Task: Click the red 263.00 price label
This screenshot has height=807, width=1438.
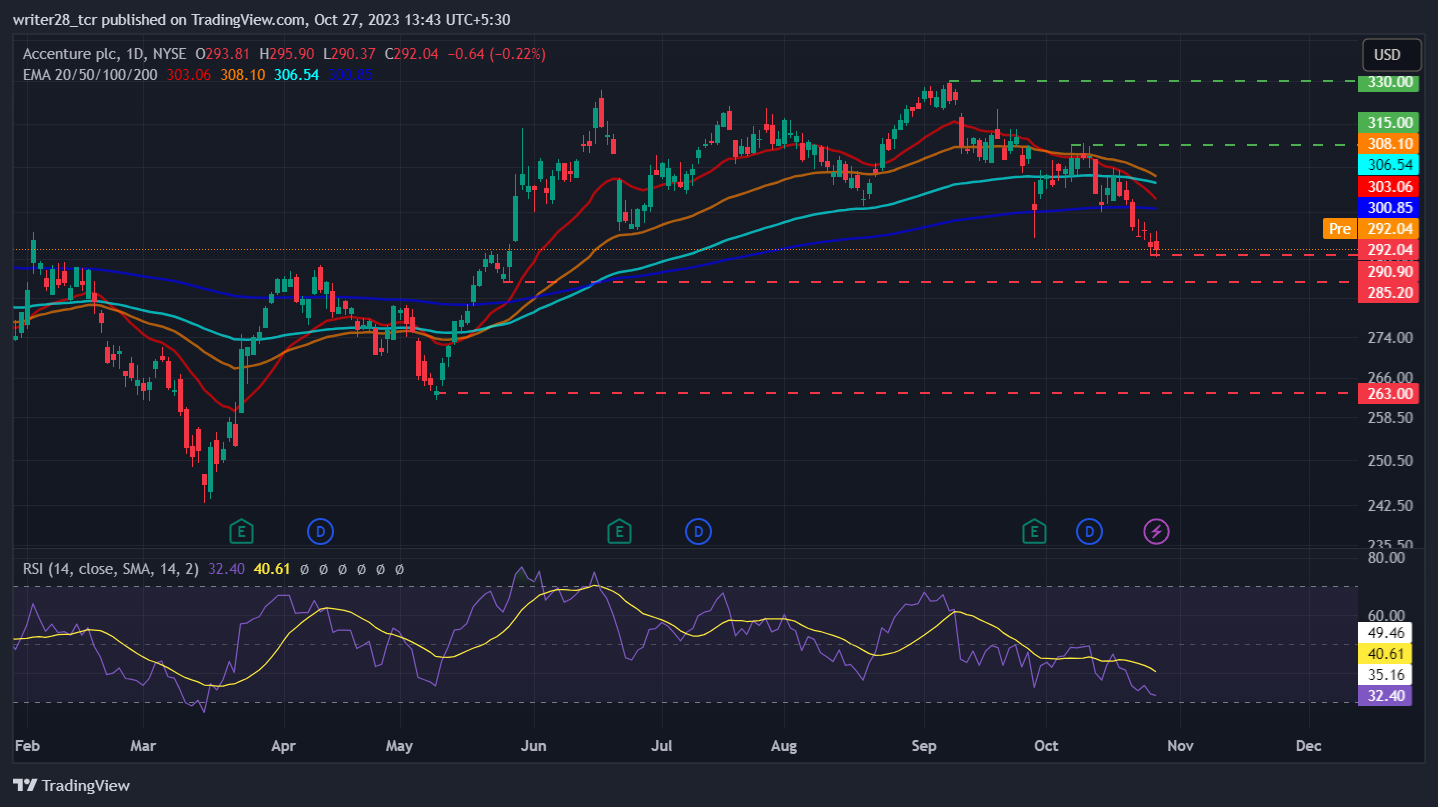Action: [1388, 393]
